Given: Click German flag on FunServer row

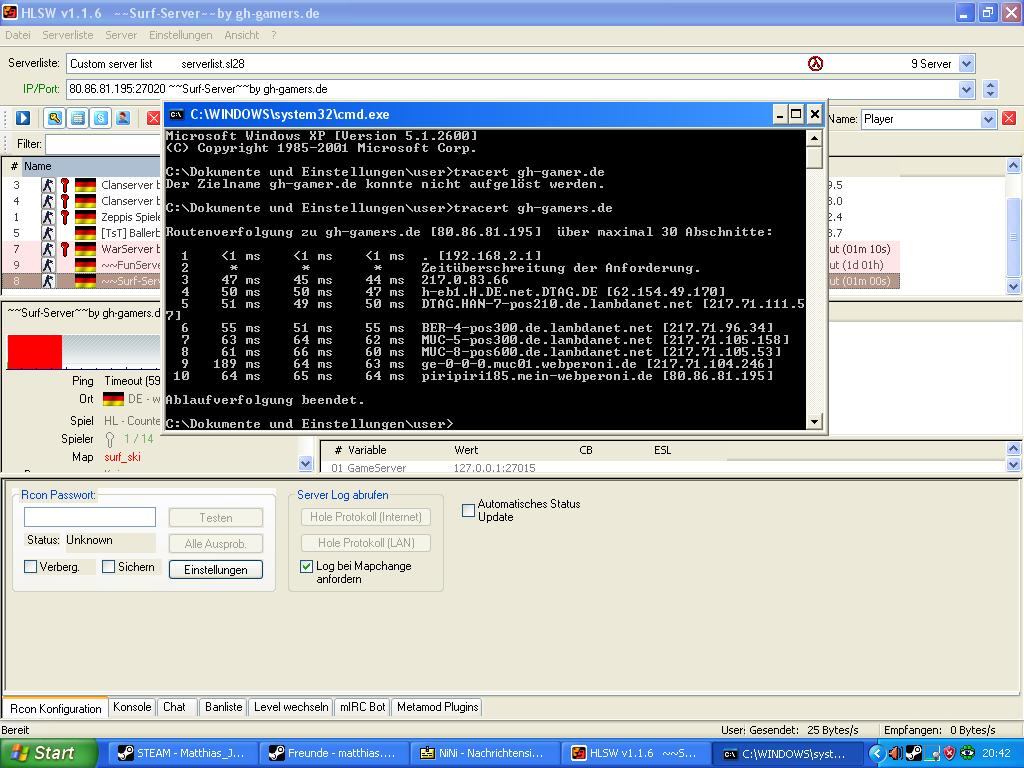Looking at the screenshot, I should coord(86,264).
